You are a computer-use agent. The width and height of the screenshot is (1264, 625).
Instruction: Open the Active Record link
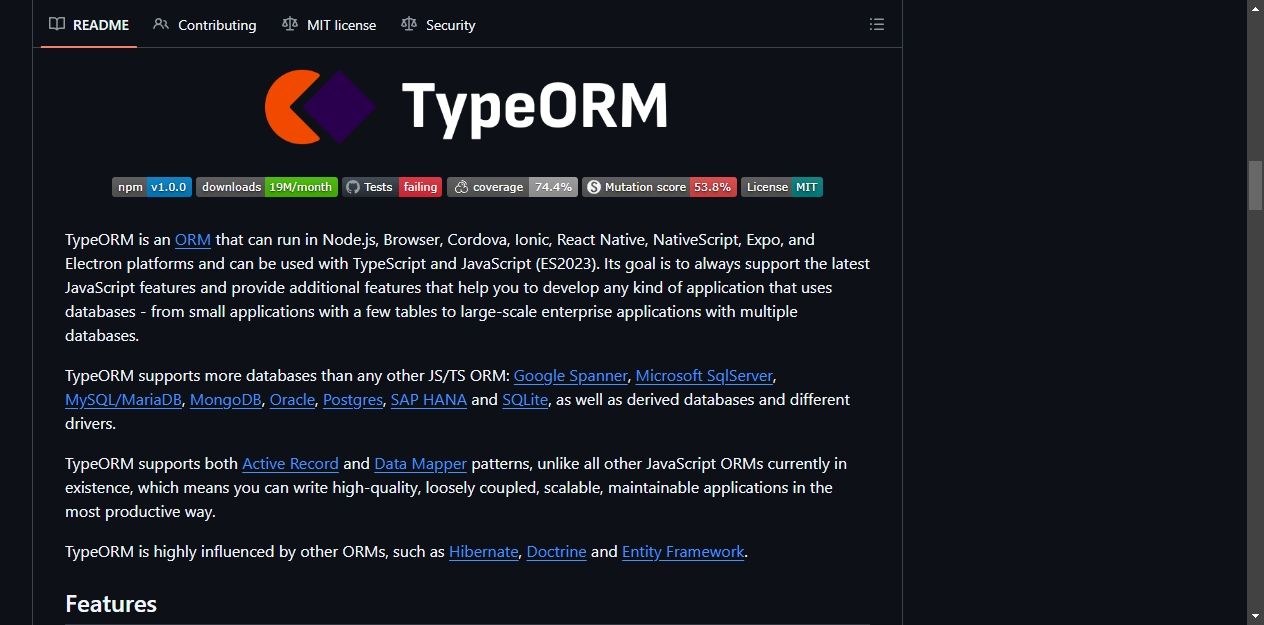point(291,464)
